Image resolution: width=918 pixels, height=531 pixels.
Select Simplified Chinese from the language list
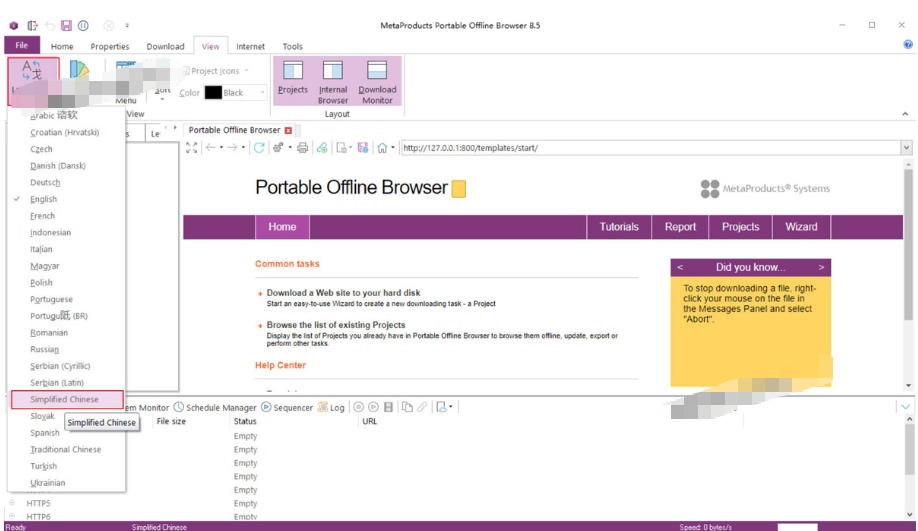65,399
